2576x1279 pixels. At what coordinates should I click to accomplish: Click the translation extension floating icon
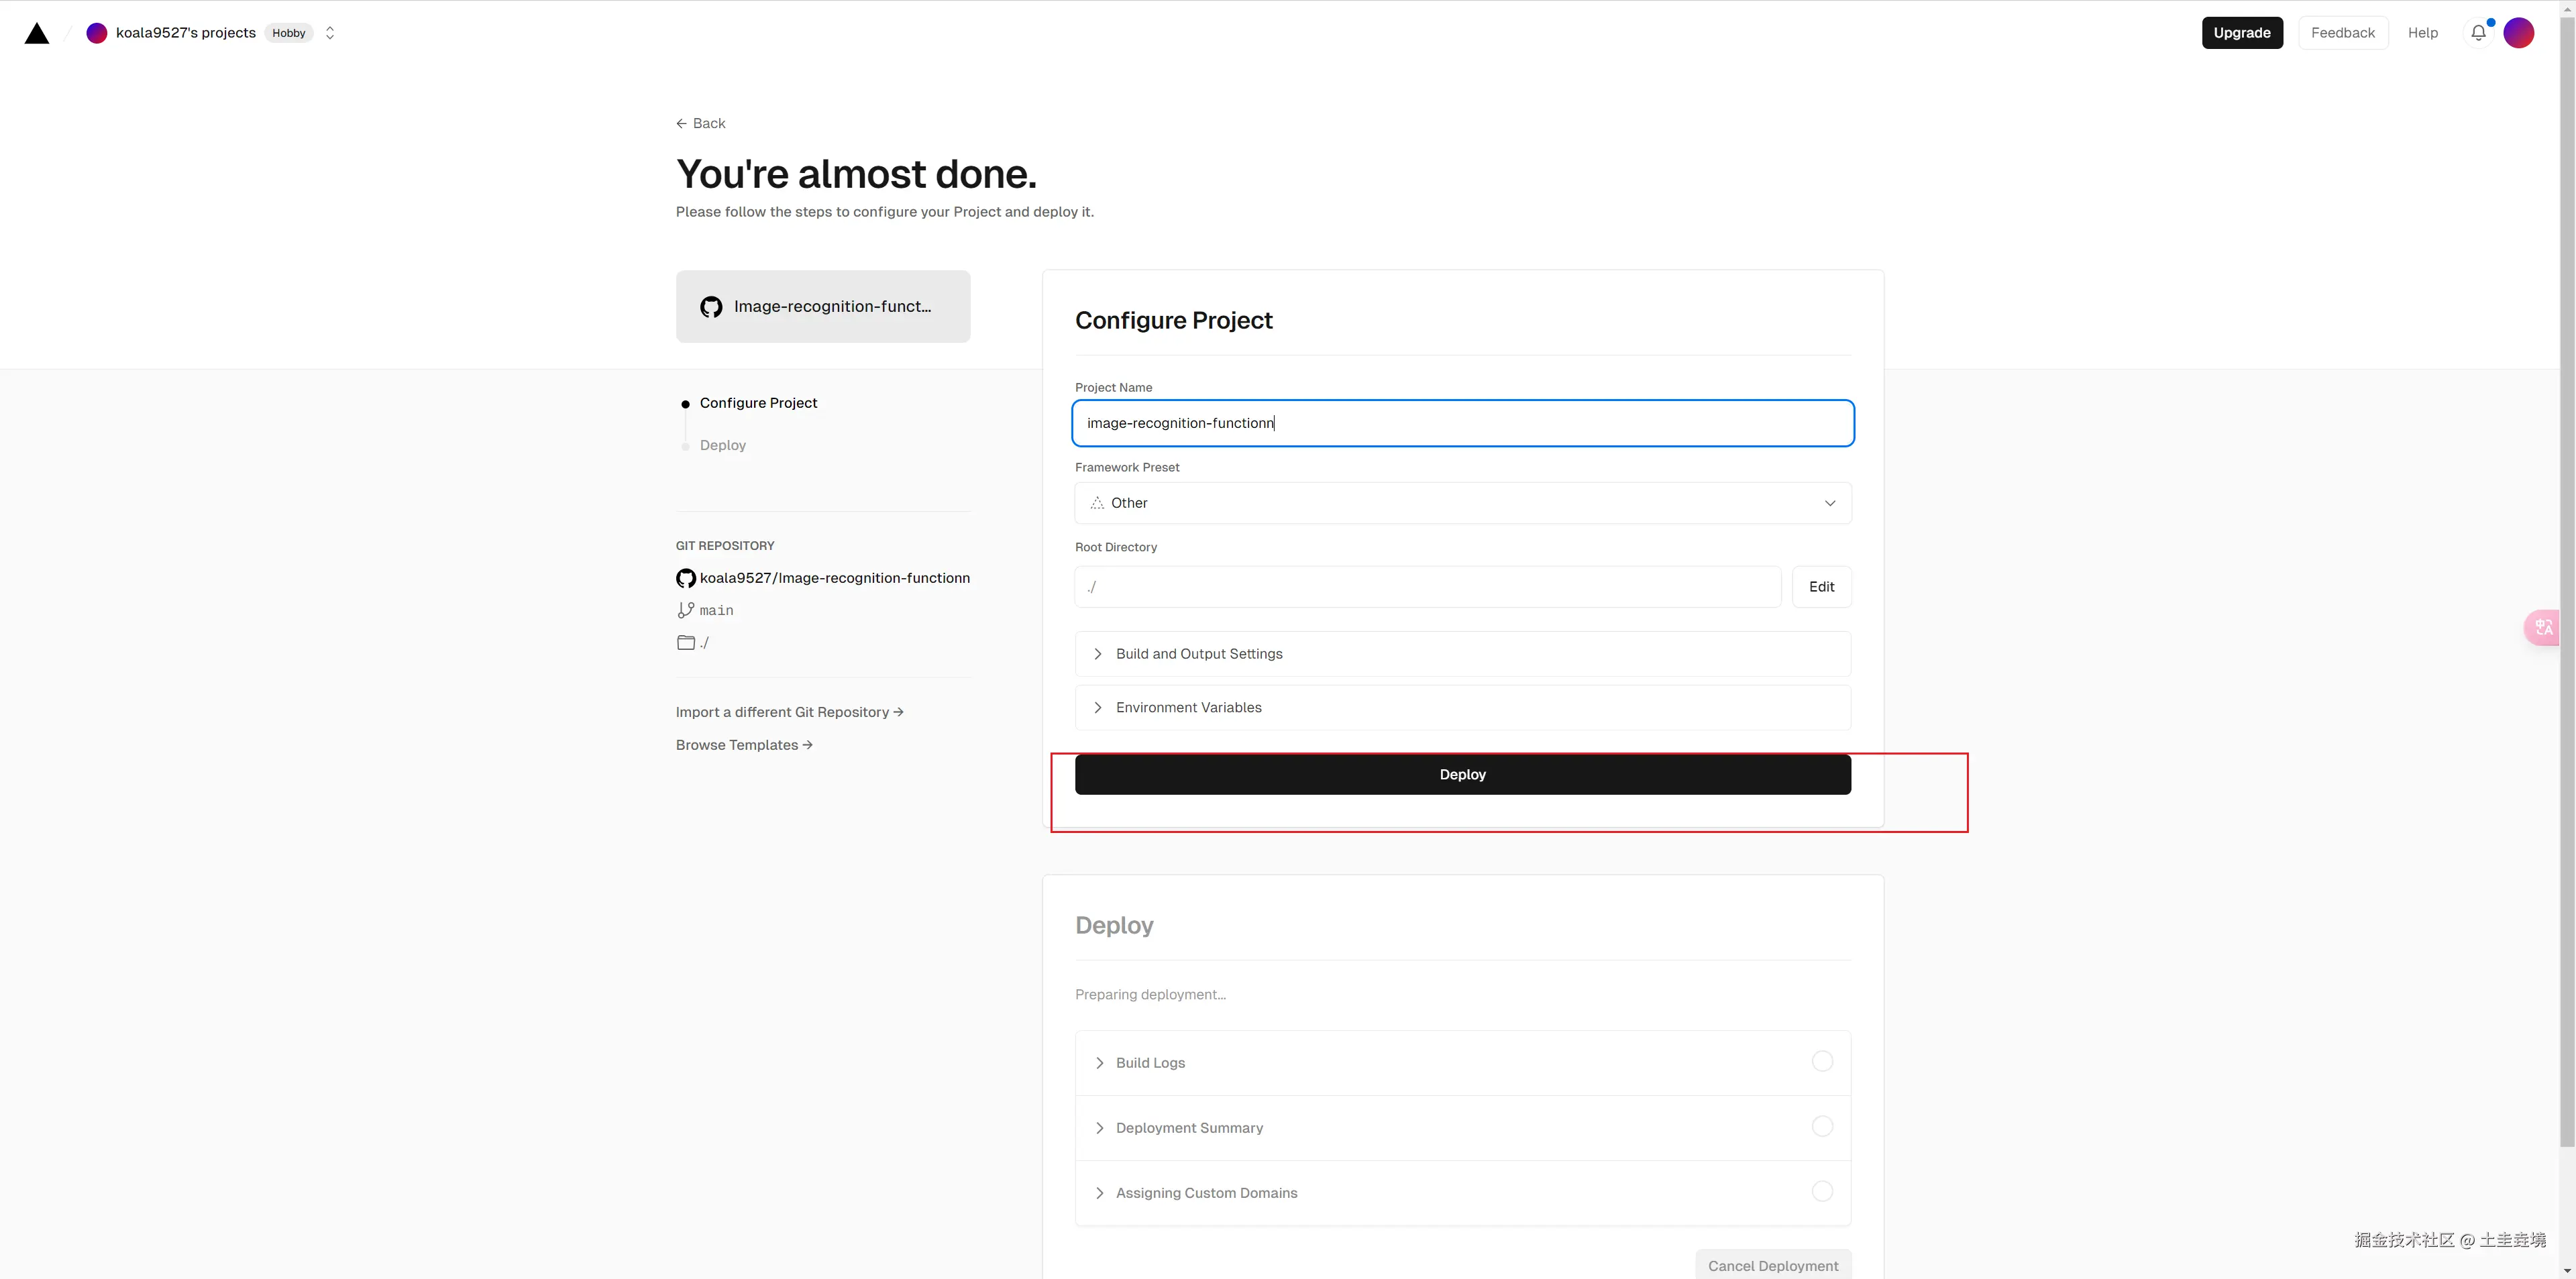coord(2543,627)
